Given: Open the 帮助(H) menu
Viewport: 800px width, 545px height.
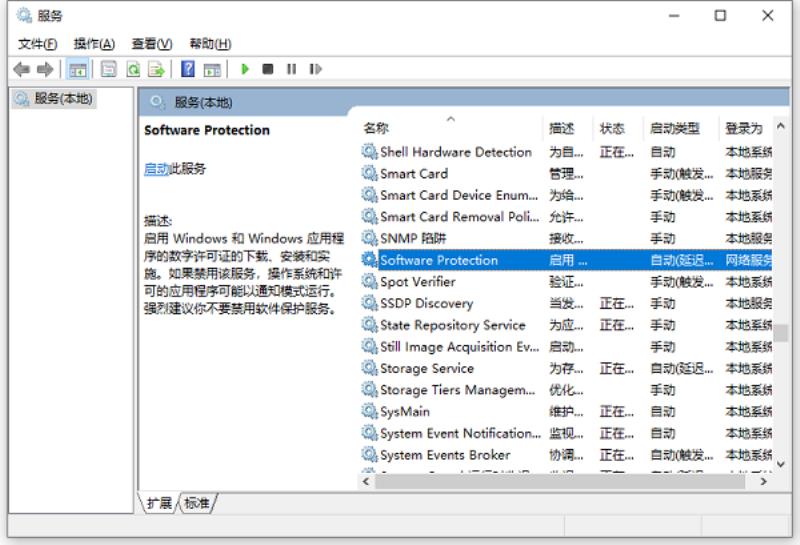Looking at the screenshot, I should tap(210, 44).
